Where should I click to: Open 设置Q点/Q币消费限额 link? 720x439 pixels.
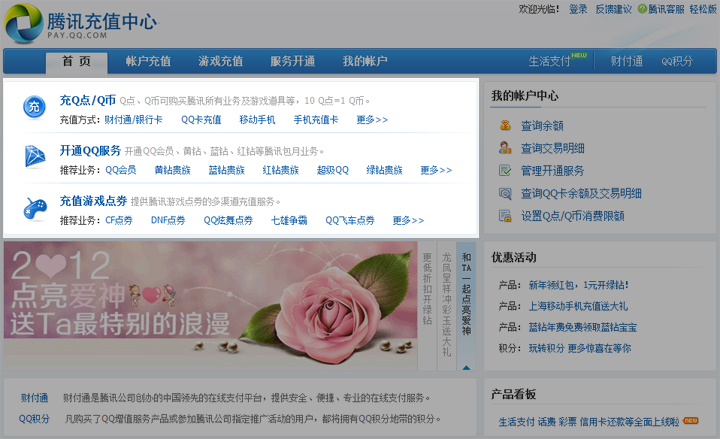(x=573, y=216)
